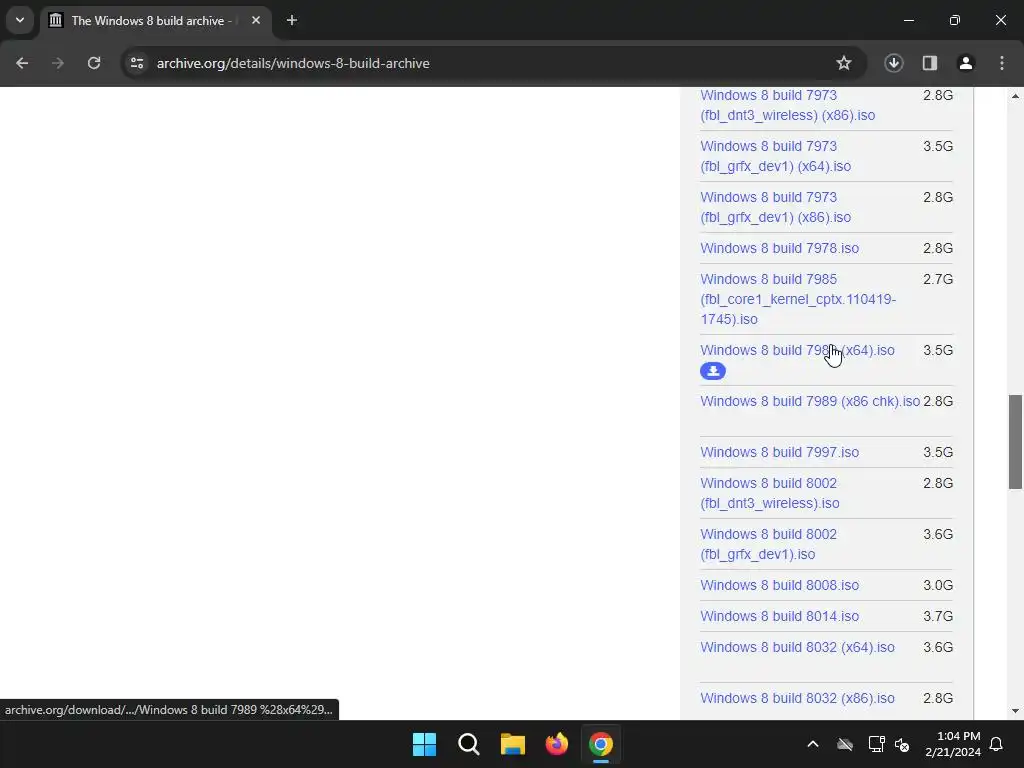Open Windows 8 build 8008.iso link
1024x768 pixels.
(779, 585)
